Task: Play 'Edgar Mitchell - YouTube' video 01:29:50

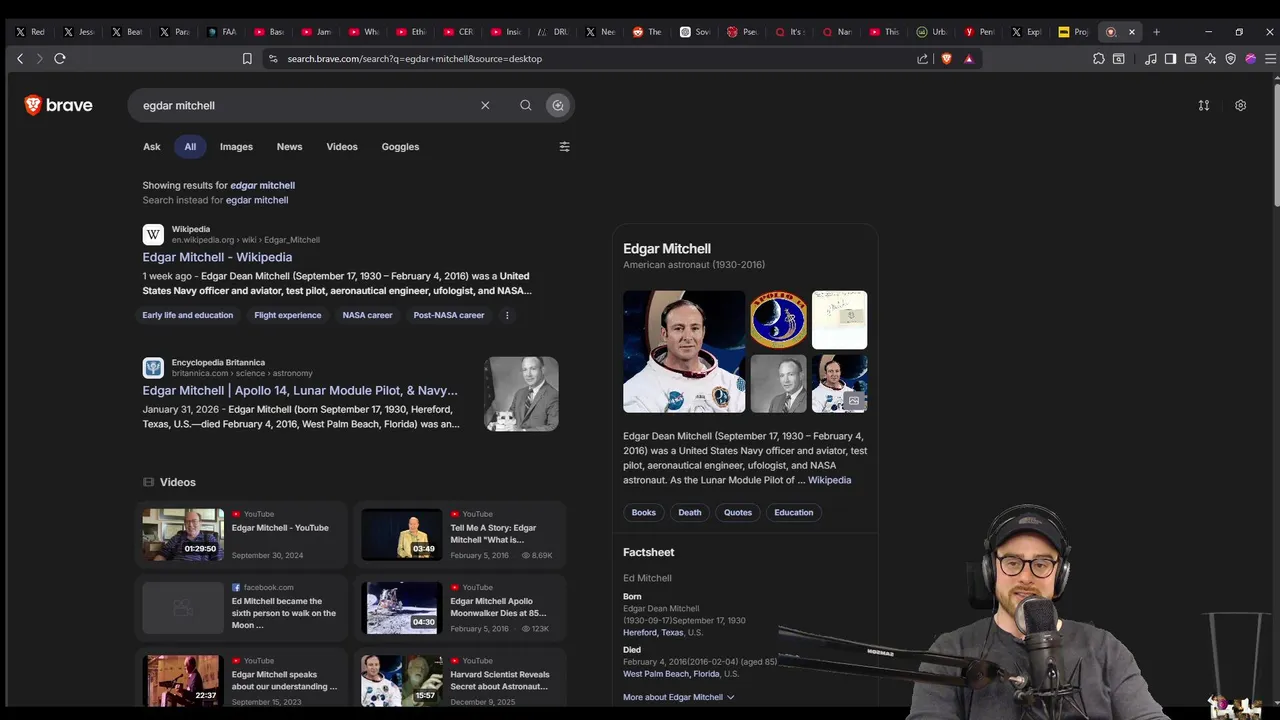Action: point(183,535)
